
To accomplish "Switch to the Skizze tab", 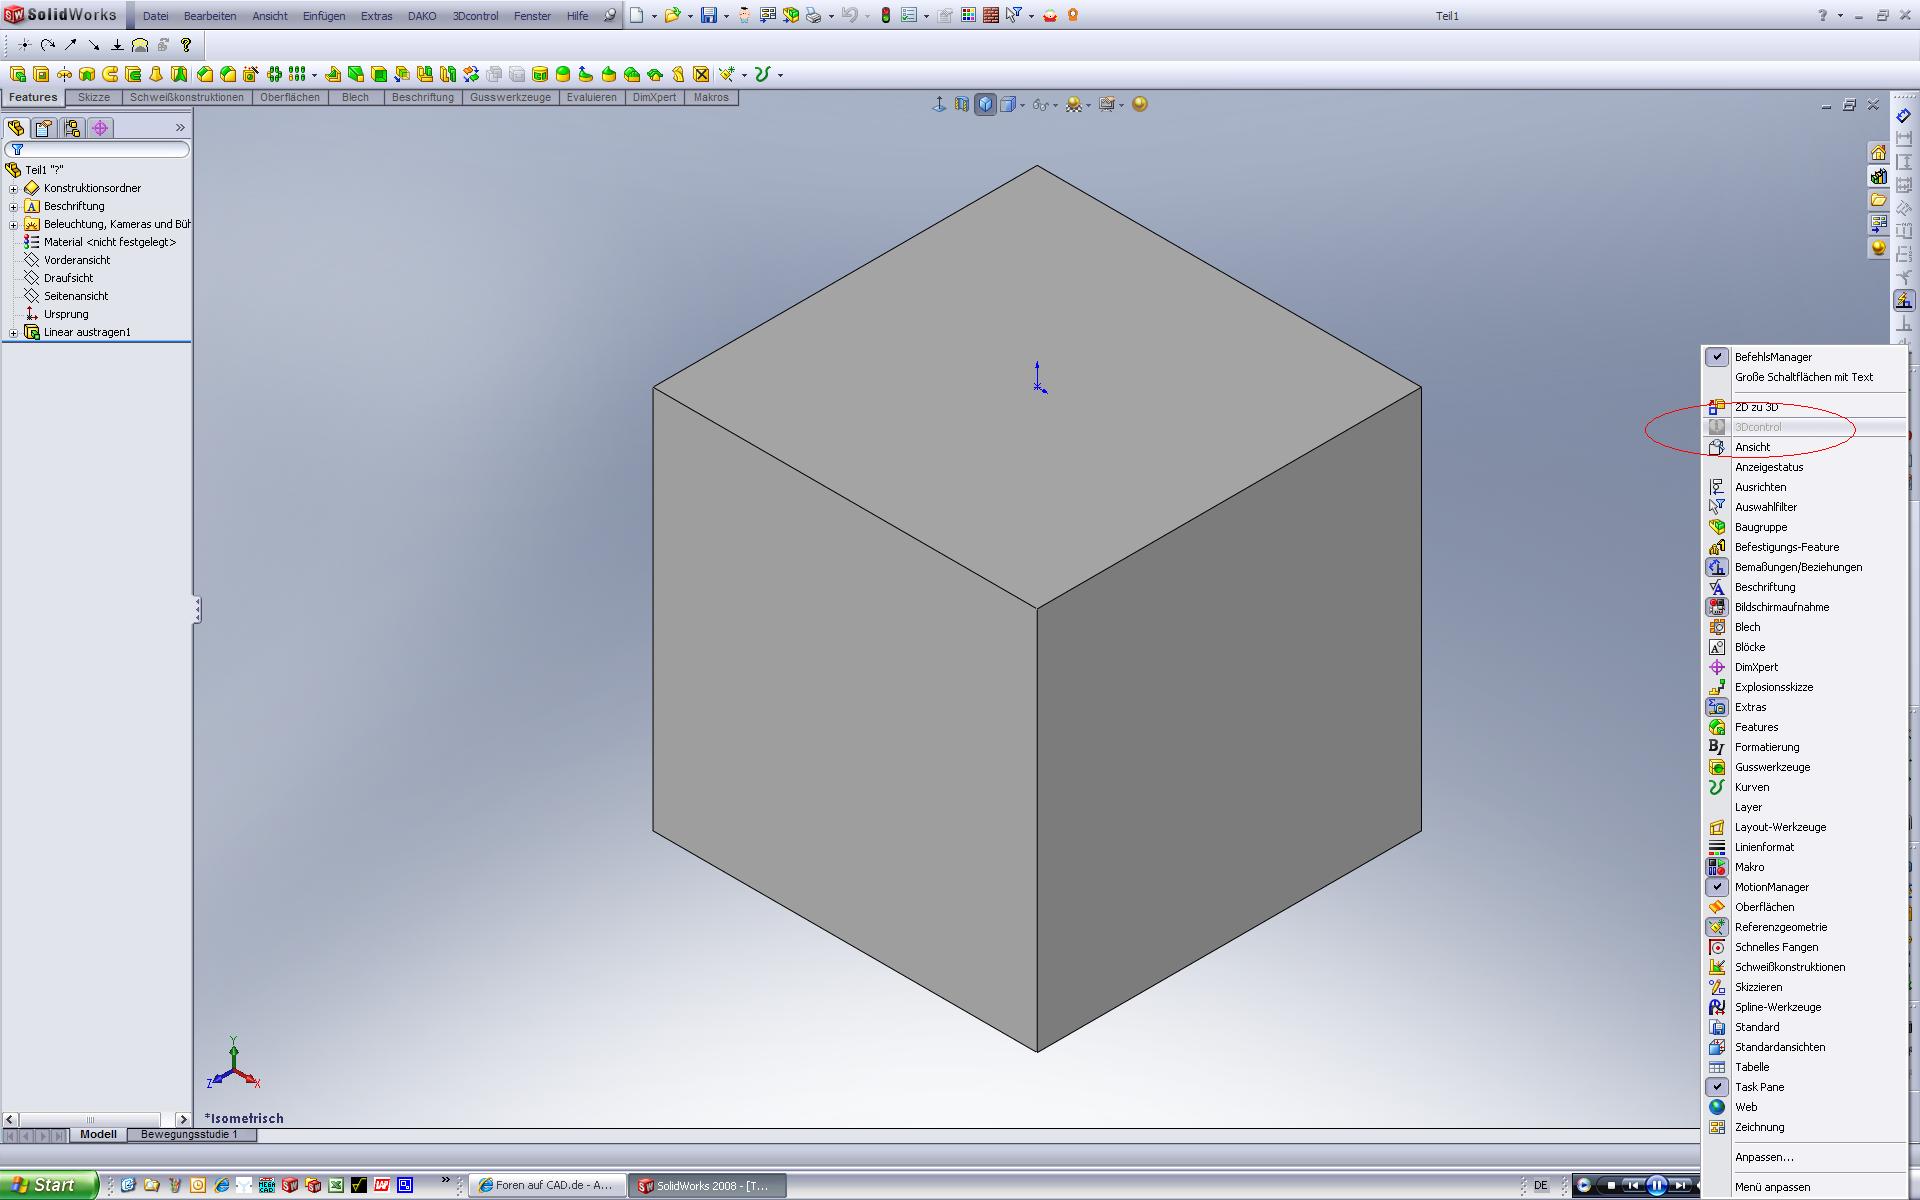I will click(x=94, y=97).
